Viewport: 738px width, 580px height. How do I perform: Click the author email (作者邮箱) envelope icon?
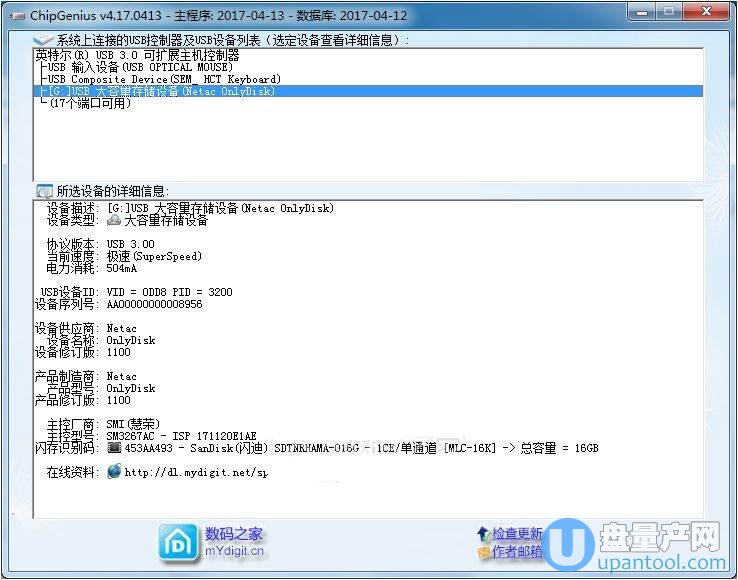(484, 551)
